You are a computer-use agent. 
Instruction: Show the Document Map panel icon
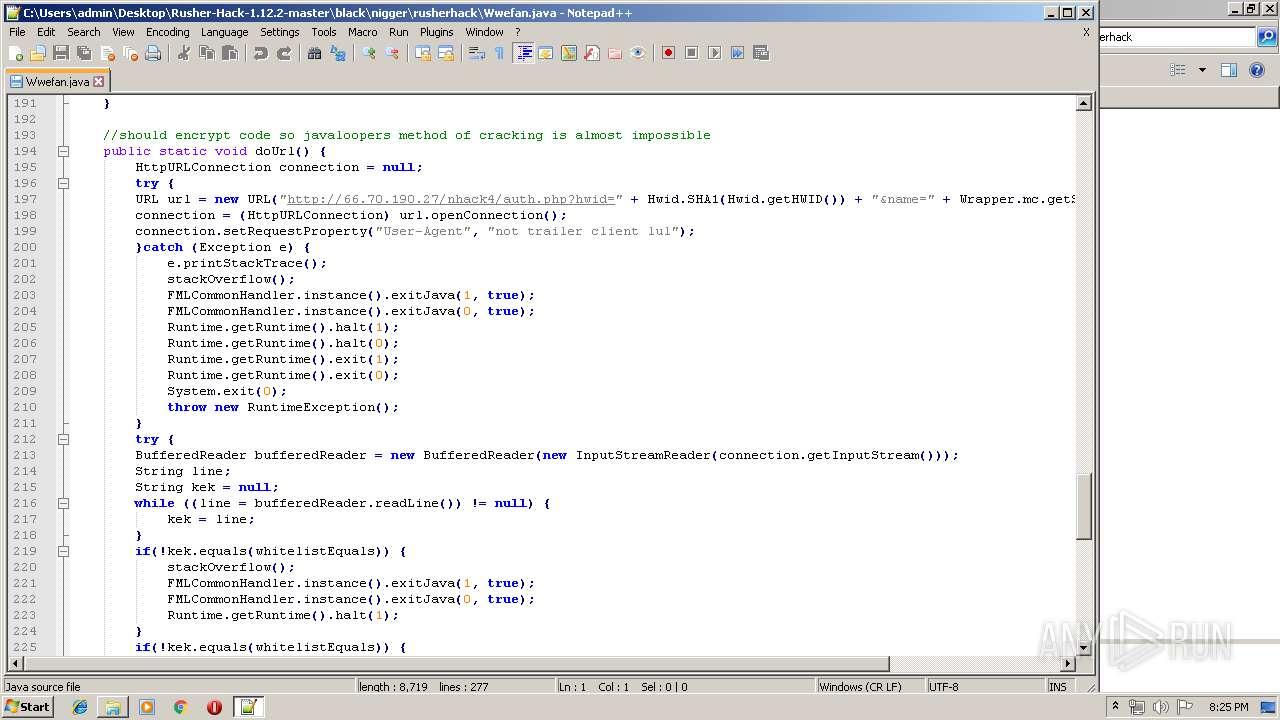tap(569, 53)
